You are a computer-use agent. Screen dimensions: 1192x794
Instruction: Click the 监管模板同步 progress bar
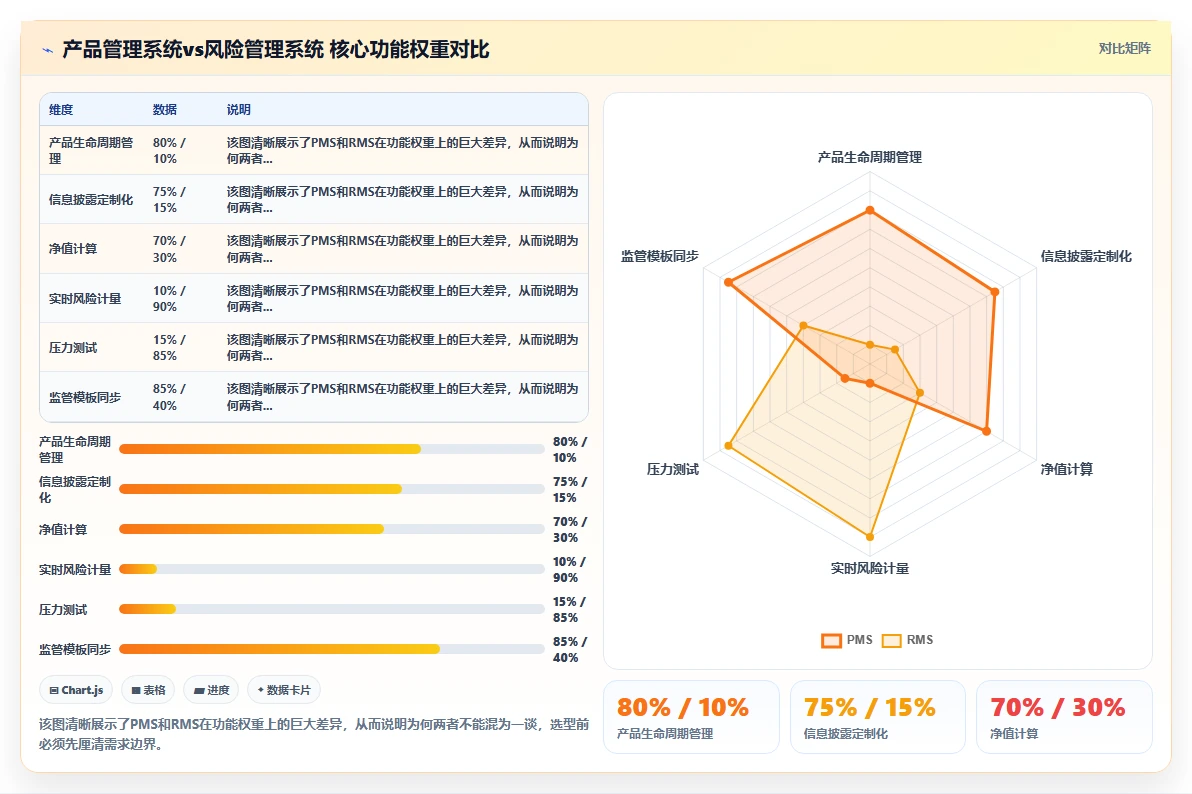[331, 649]
